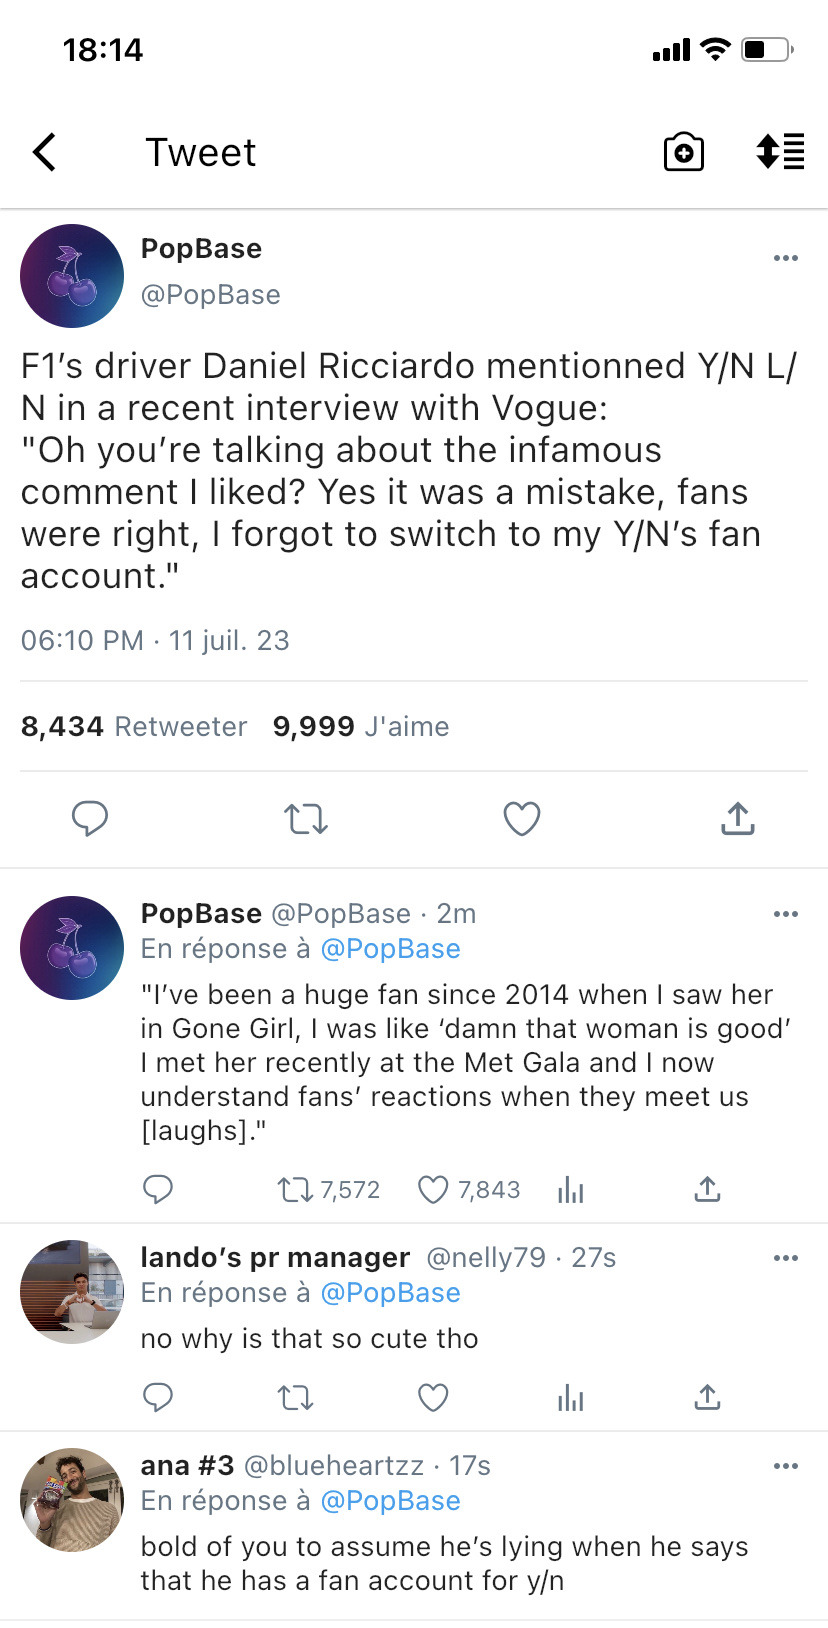Viewport: 828px width, 1628px height.
Task: Like the main PopBase tweet
Action: [522, 819]
